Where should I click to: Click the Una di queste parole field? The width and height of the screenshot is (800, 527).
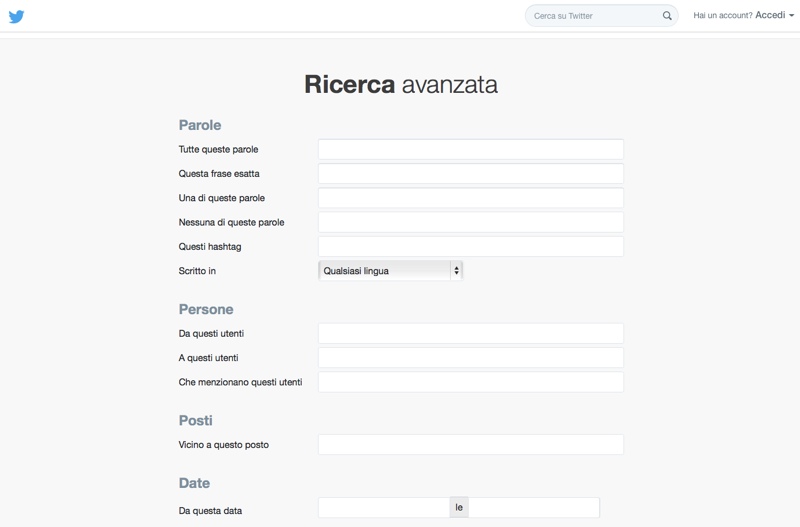tap(470, 198)
